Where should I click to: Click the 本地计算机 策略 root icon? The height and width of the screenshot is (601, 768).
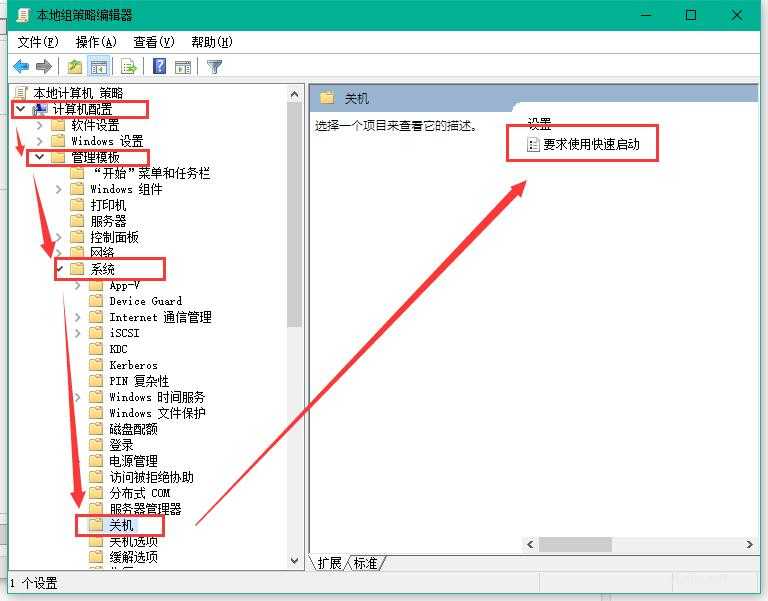[21, 93]
